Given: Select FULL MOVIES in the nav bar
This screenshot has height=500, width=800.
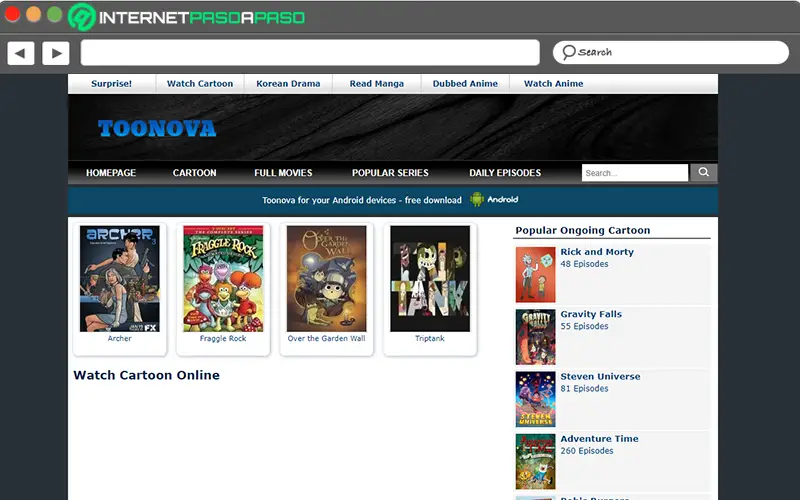Looking at the screenshot, I should 283,173.
